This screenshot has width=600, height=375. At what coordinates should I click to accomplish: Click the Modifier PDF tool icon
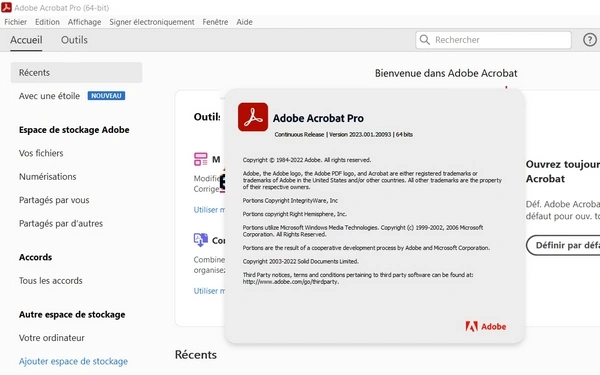201,159
